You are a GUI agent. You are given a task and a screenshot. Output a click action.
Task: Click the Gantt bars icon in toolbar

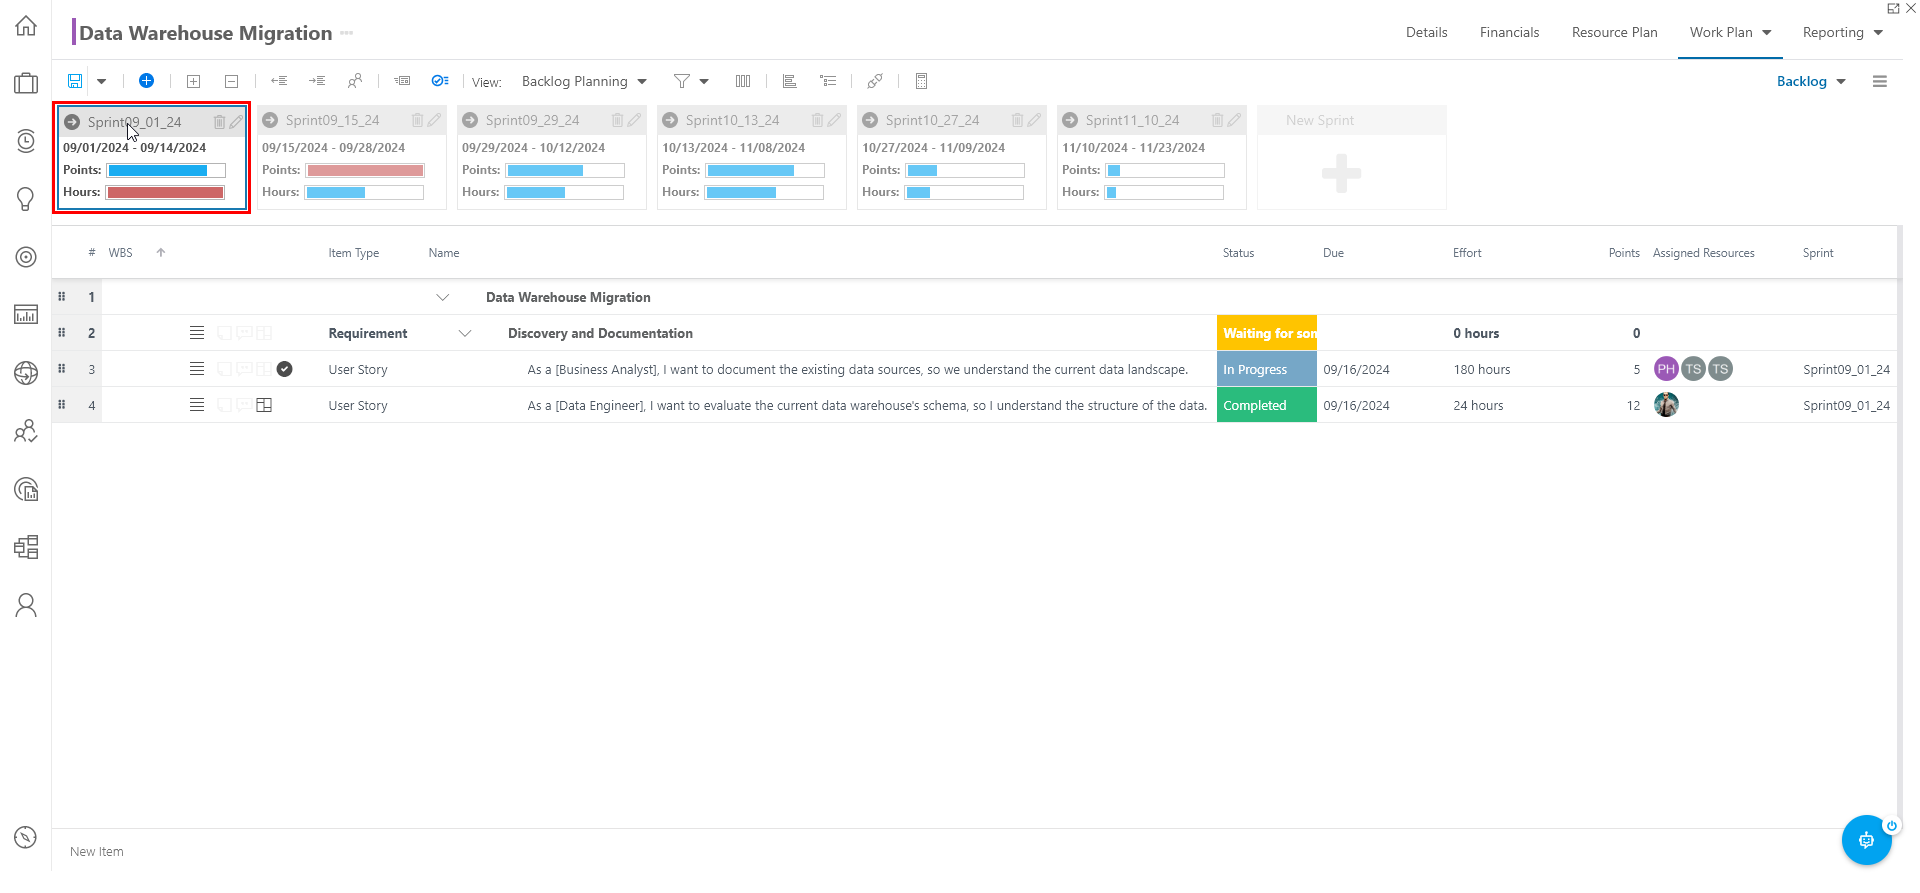coord(790,81)
